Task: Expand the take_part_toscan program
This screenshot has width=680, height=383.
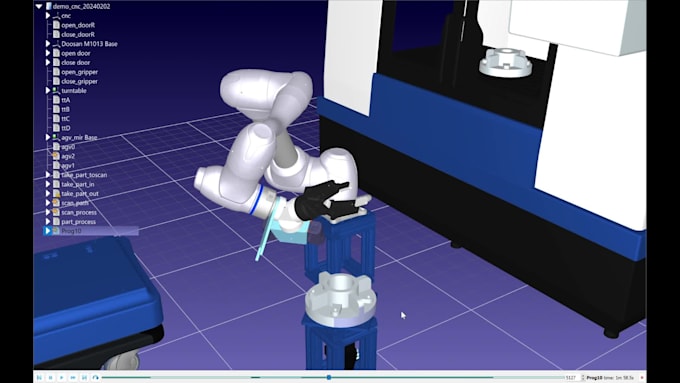Action: (48, 175)
